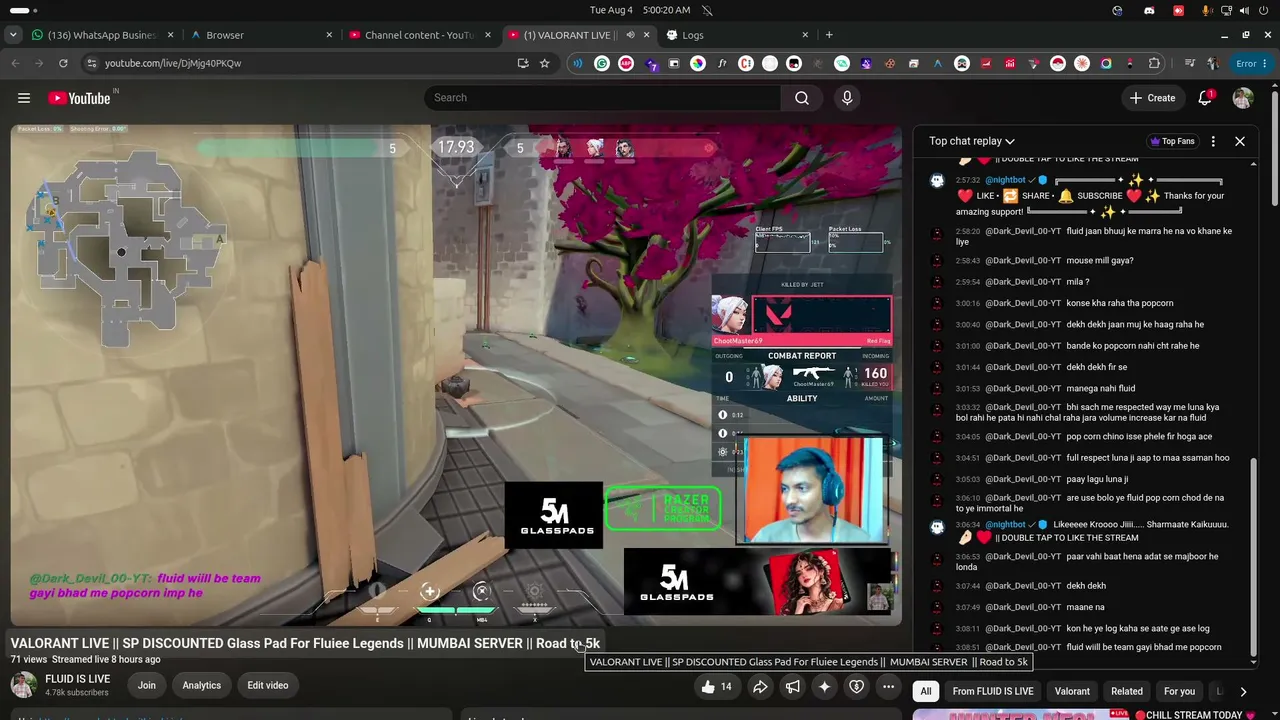Click the FLUID IS LIVE channel name

tap(77, 679)
